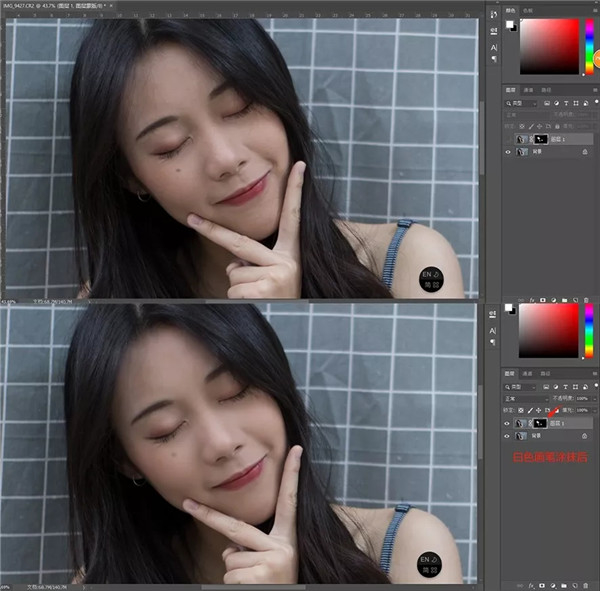The width and height of the screenshot is (600, 591).
Task: Filter pixel layers in upper Layers panel
Action: click(547, 103)
